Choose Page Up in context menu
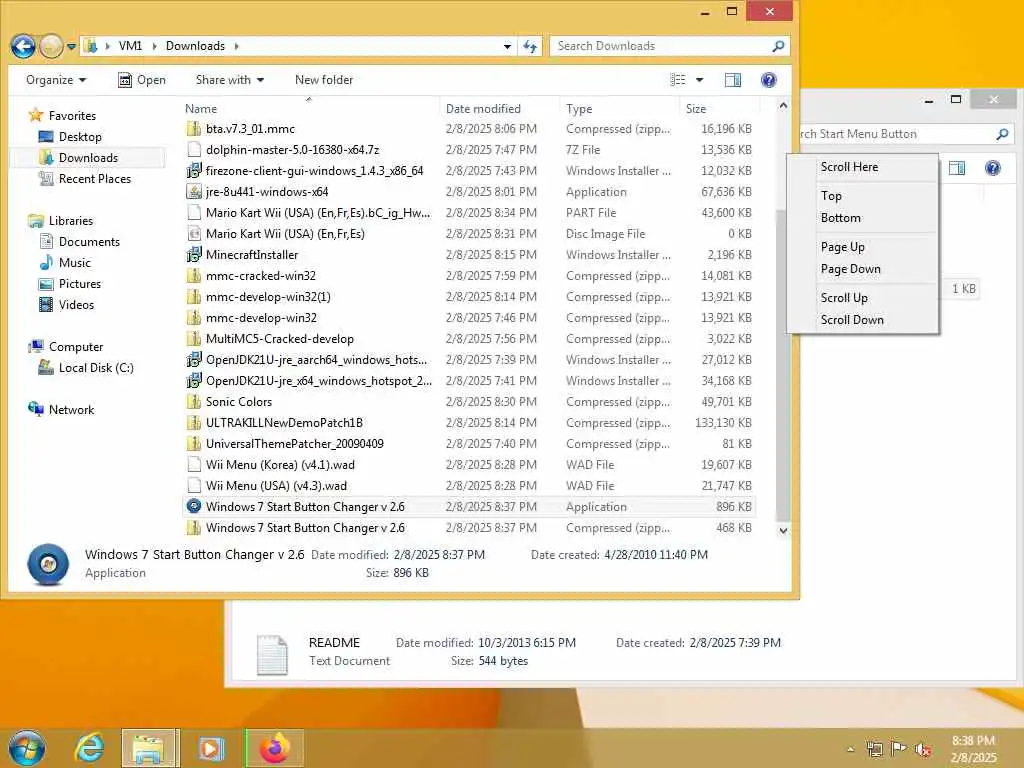This screenshot has height=768, width=1024. [842, 246]
